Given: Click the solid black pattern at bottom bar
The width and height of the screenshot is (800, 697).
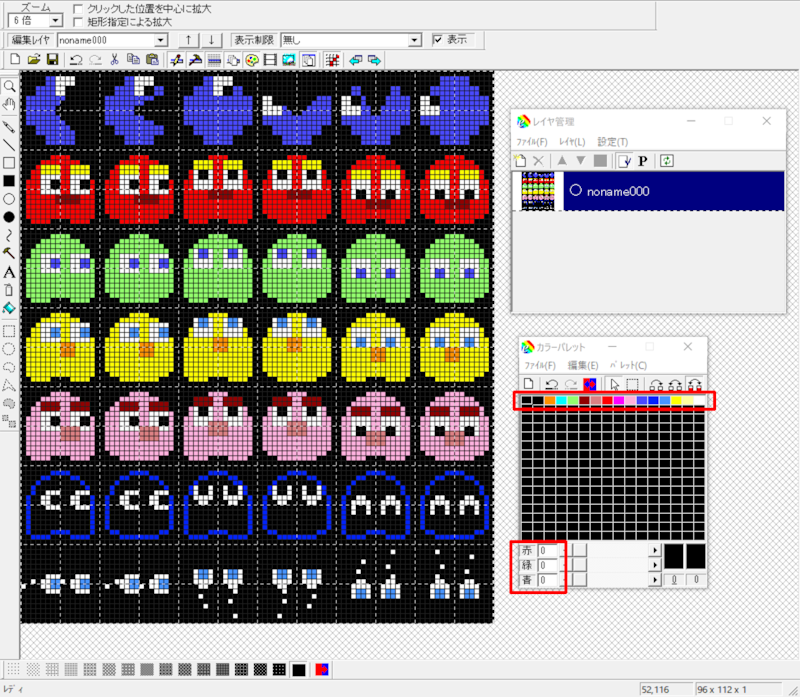Looking at the screenshot, I should tap(299, 669).
